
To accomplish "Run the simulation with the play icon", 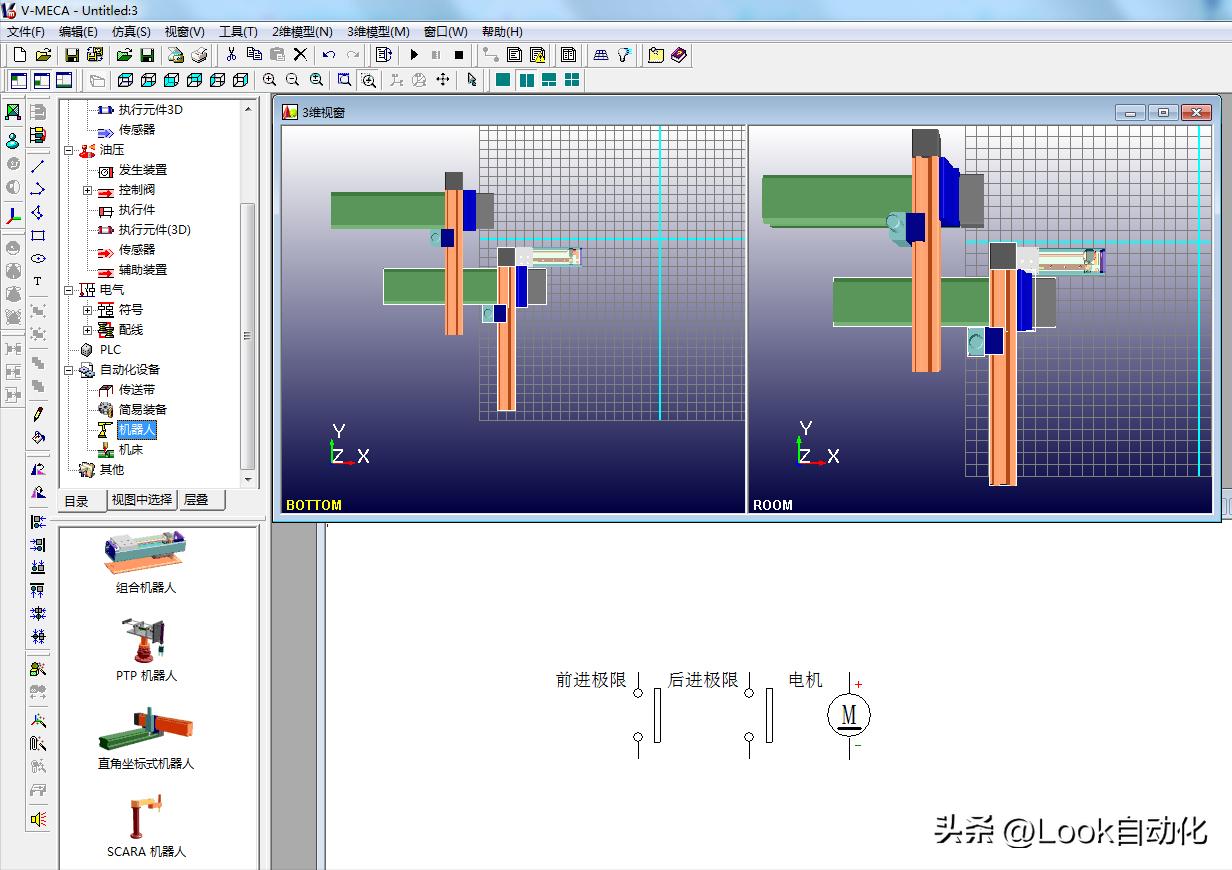I will tap(414, 55).
